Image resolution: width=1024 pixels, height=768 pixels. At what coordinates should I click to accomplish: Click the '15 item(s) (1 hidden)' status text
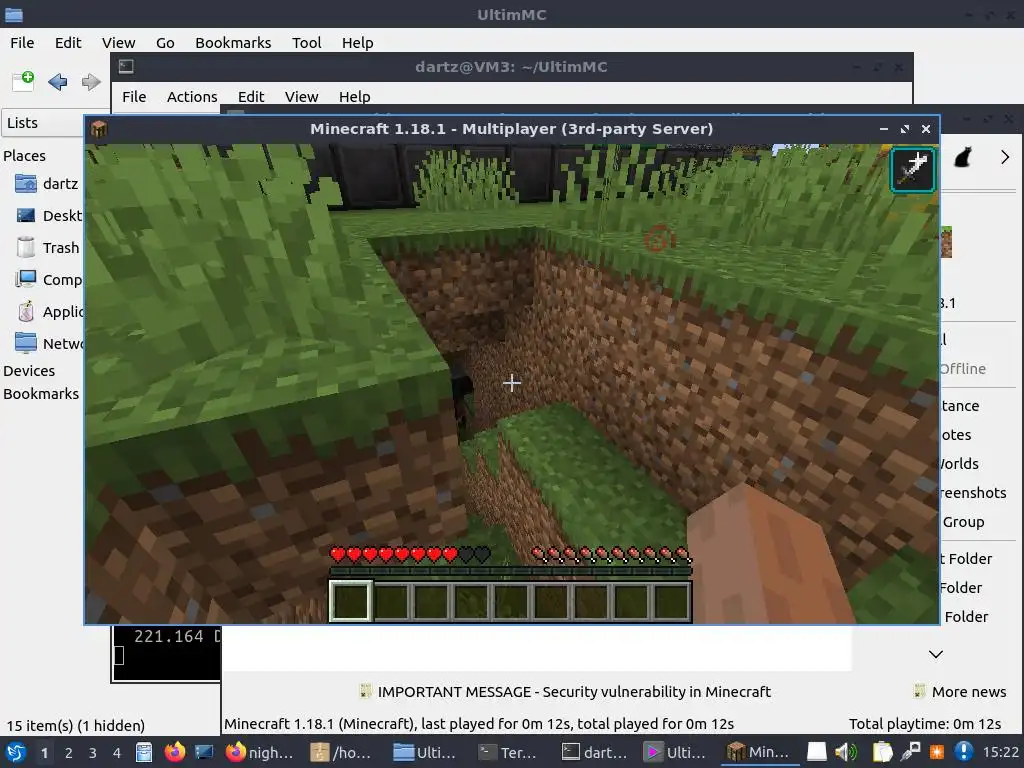[76, 726]
